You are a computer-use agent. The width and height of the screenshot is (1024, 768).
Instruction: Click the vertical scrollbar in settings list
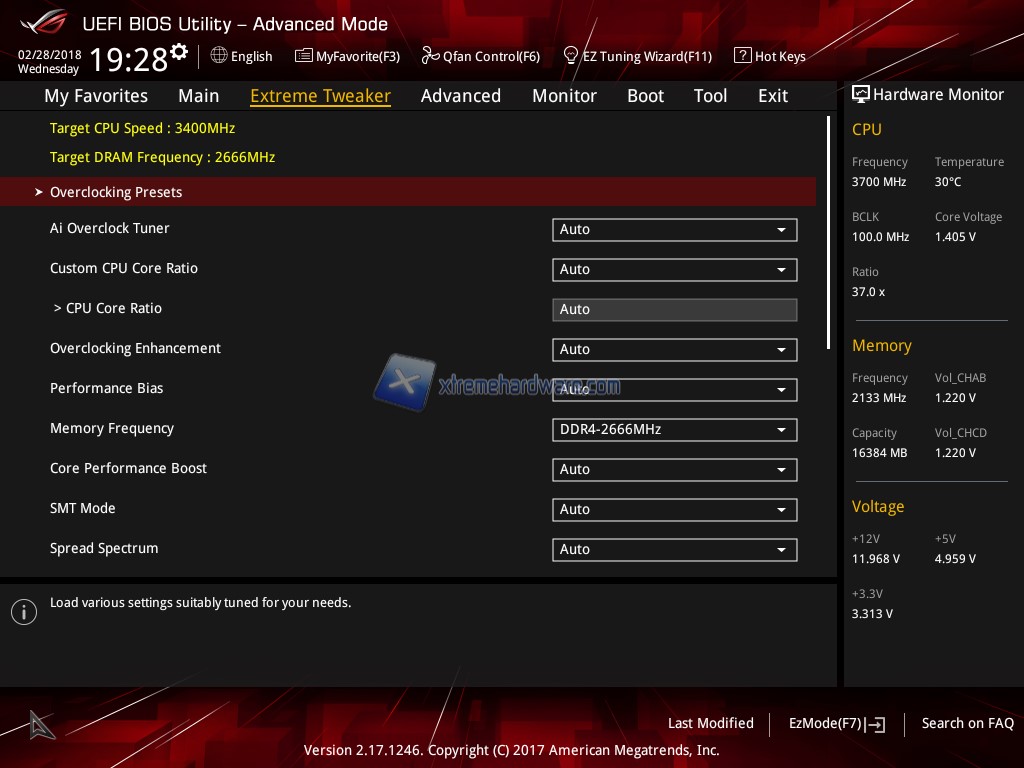pos(828,232)
